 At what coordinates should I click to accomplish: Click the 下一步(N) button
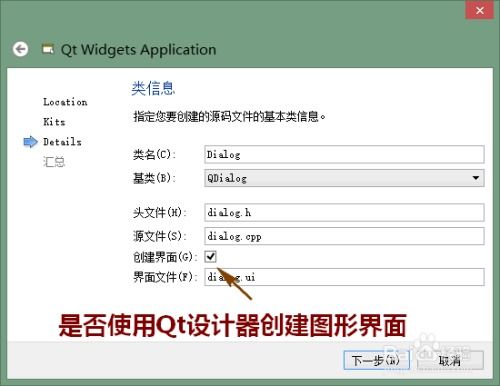click(x=377, y=360)
